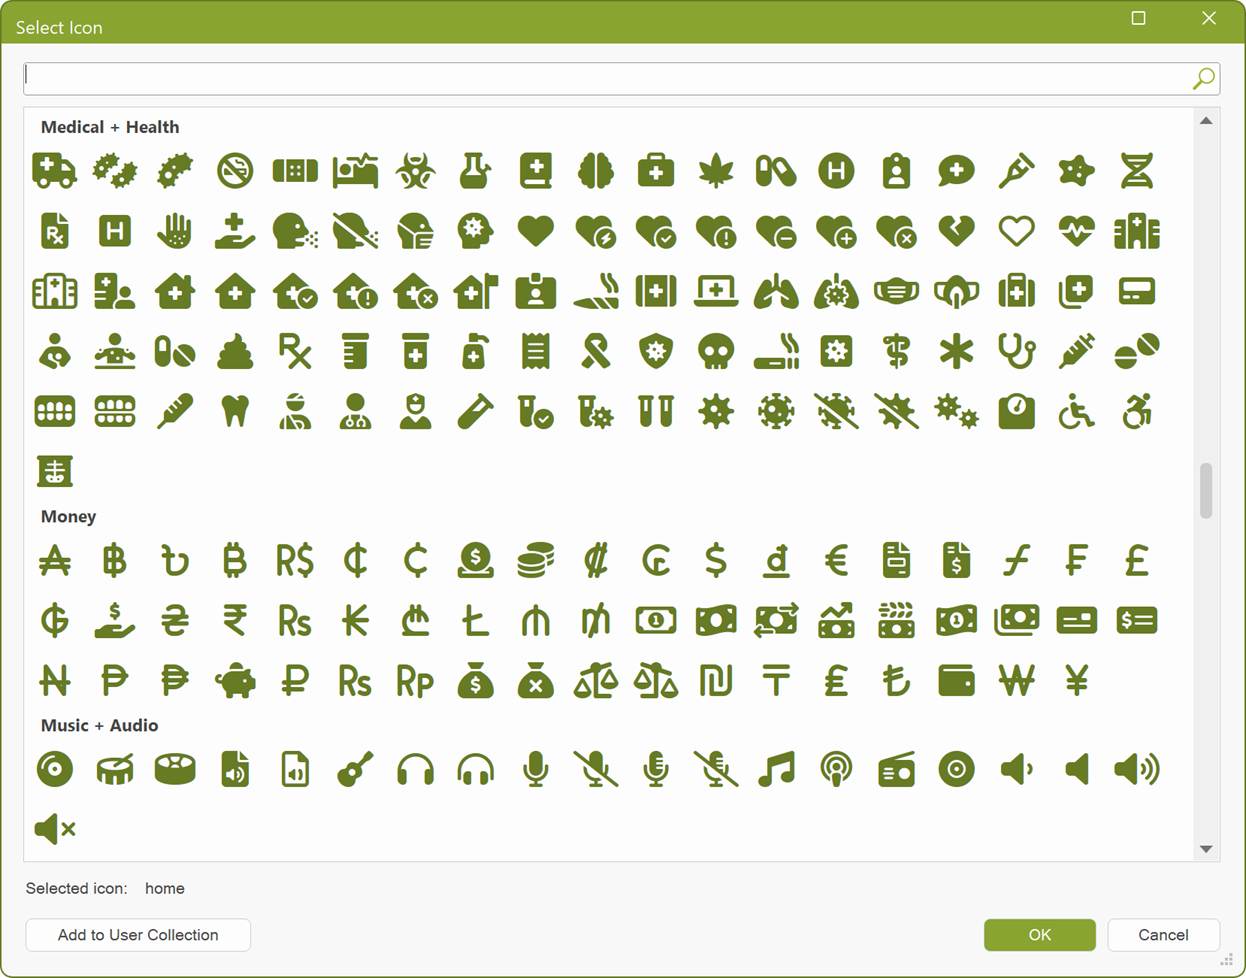Confirm selection with the OK button
Image resolution: width=1246 pixels, height=978 pixels.
(1040, 935)
